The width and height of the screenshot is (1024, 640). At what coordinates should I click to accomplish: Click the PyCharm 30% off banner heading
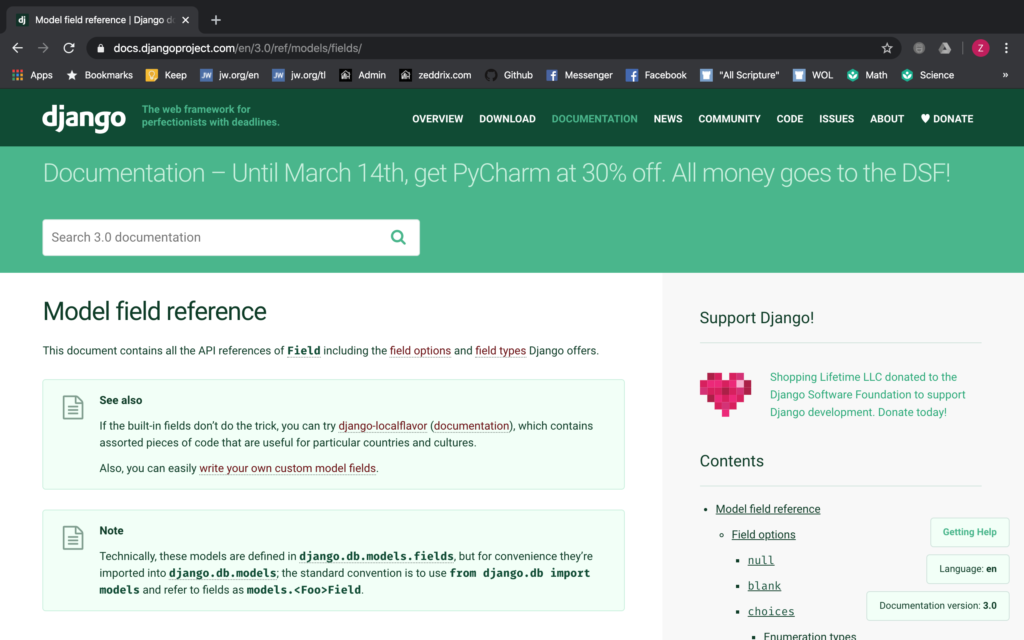496,173
